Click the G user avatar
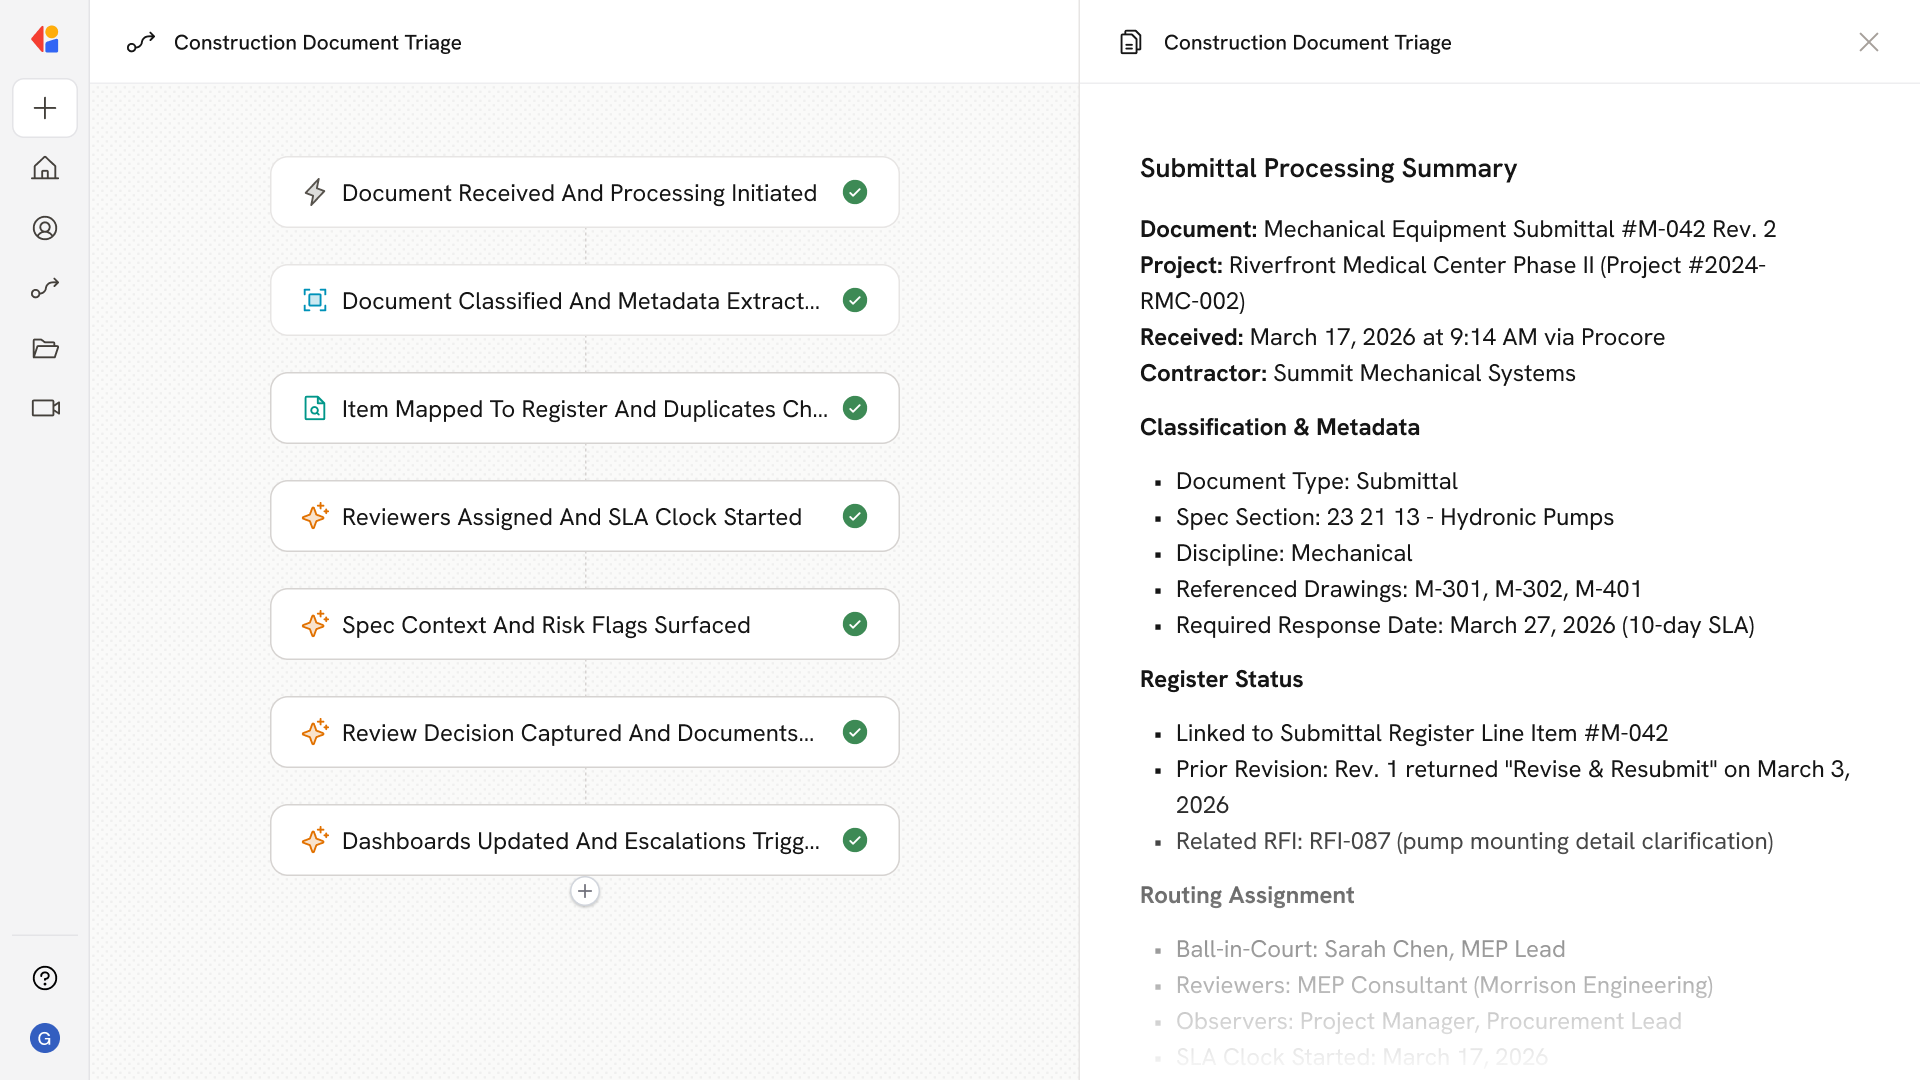The image size is (1920, 1080). click(x=45, y=1038)
